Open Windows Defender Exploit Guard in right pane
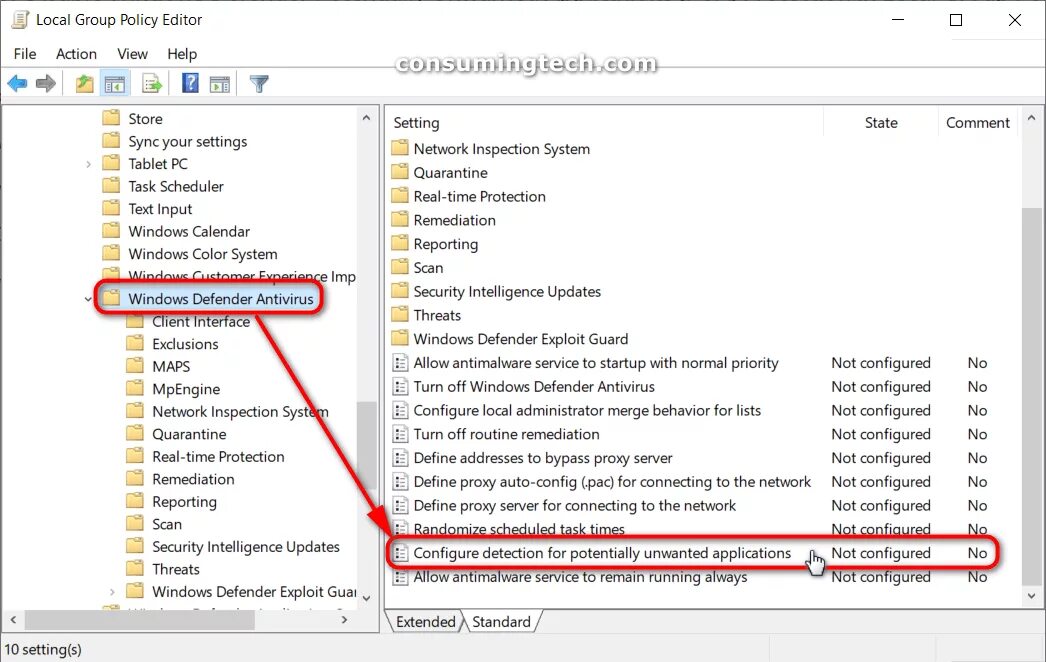Image resolution: width=1046 pixels, height=662 pixels. coord(520,339)
